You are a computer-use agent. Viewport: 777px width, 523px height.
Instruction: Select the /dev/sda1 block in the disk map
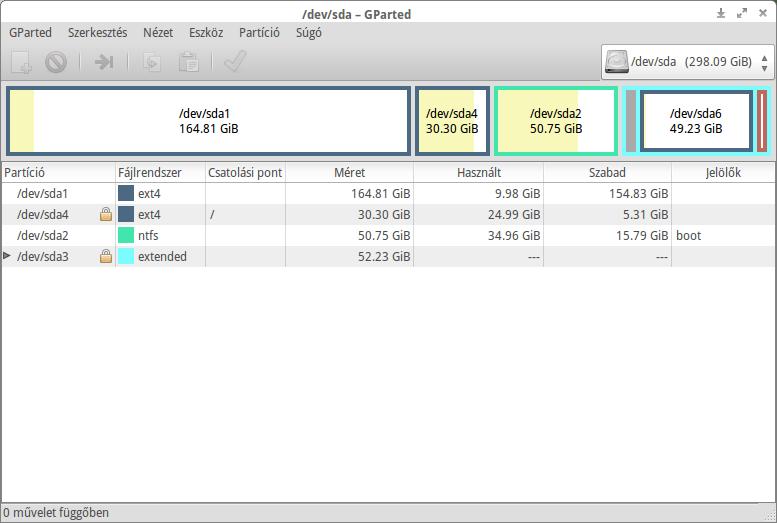(x=209, y=121)
